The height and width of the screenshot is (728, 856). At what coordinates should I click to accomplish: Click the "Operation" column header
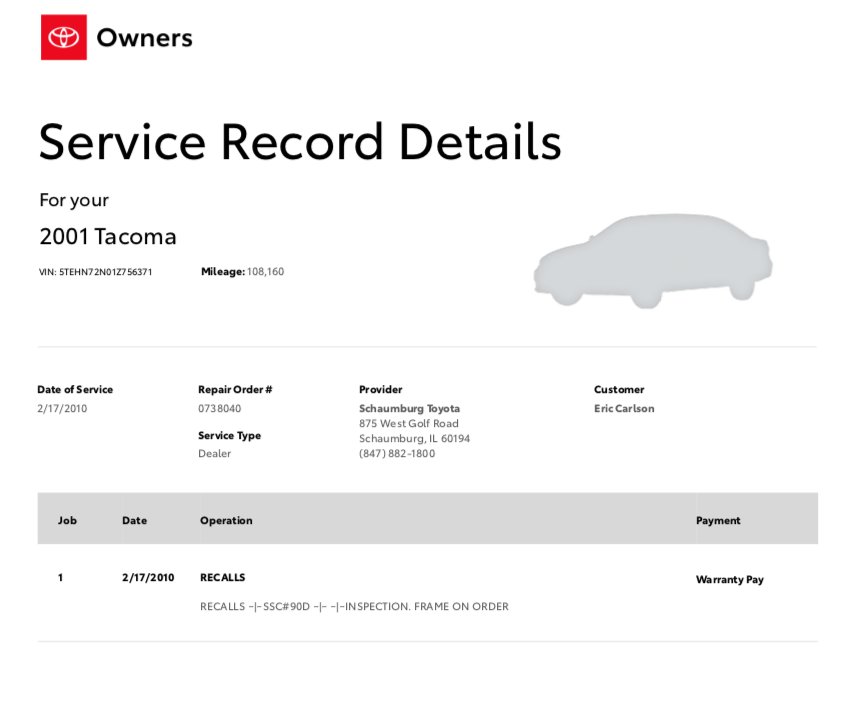226,521
